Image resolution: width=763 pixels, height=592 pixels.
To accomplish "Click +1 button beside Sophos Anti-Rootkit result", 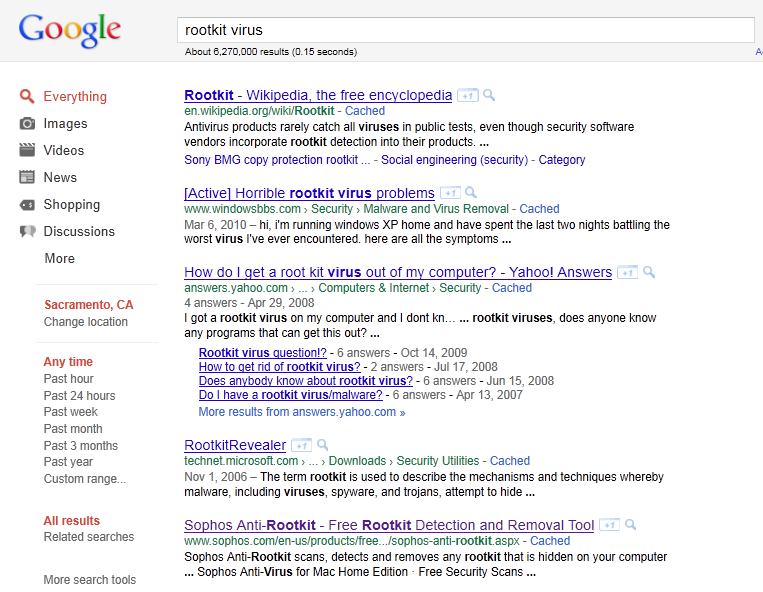I will tap(610, 525).
